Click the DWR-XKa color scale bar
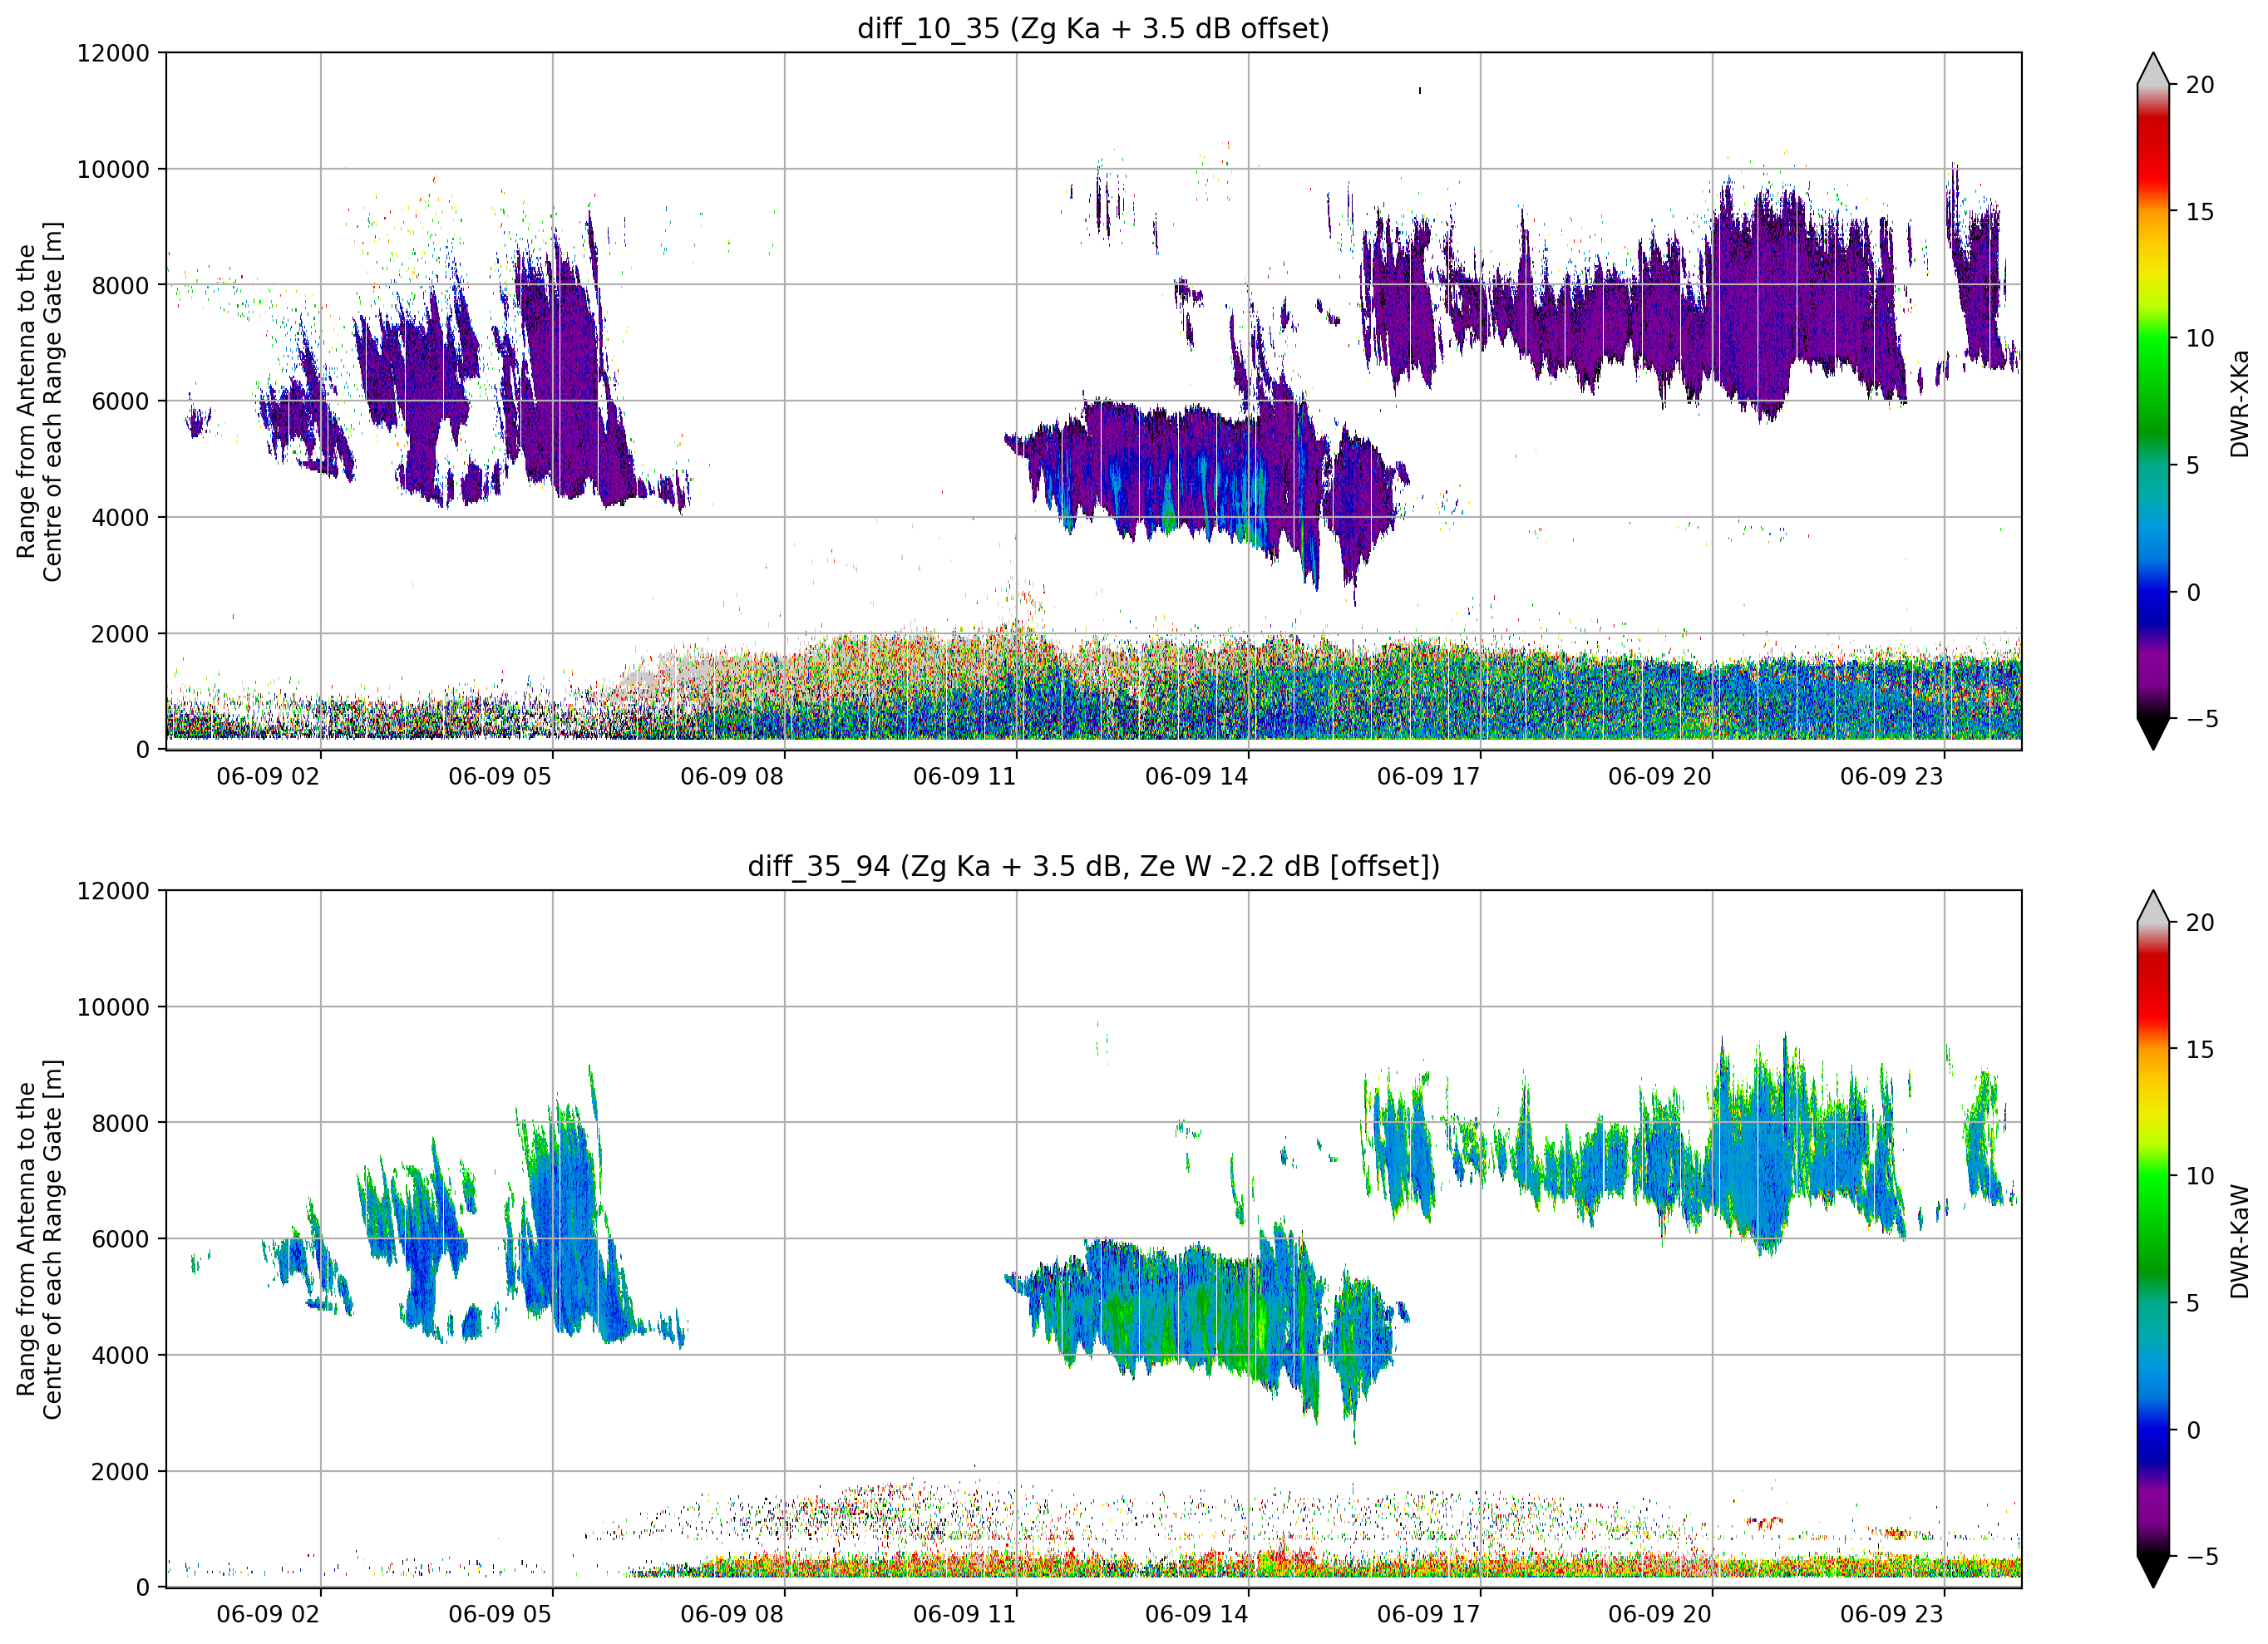This screenshot has height=1644, width=2268. click(2153, 401)
